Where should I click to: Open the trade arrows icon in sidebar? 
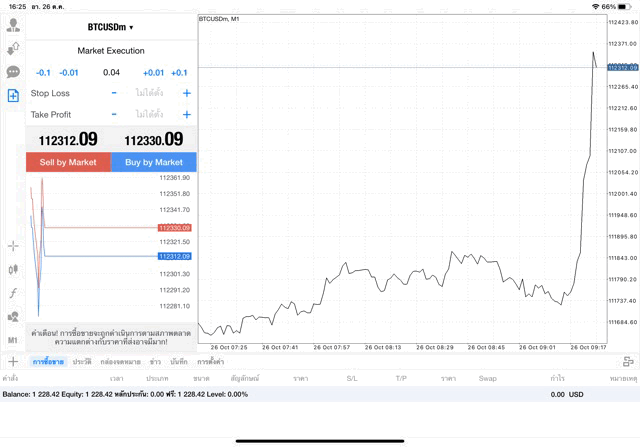13,48
